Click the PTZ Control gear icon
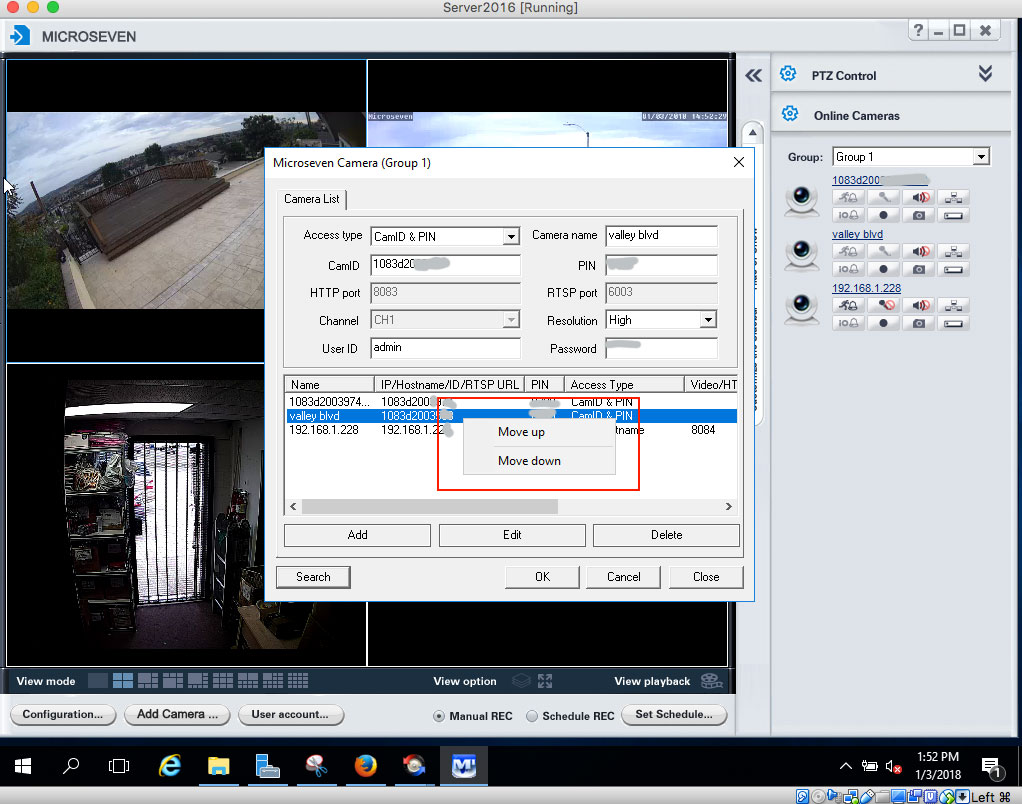Screen dimensions: 1022x804 (x=788, y=74)
